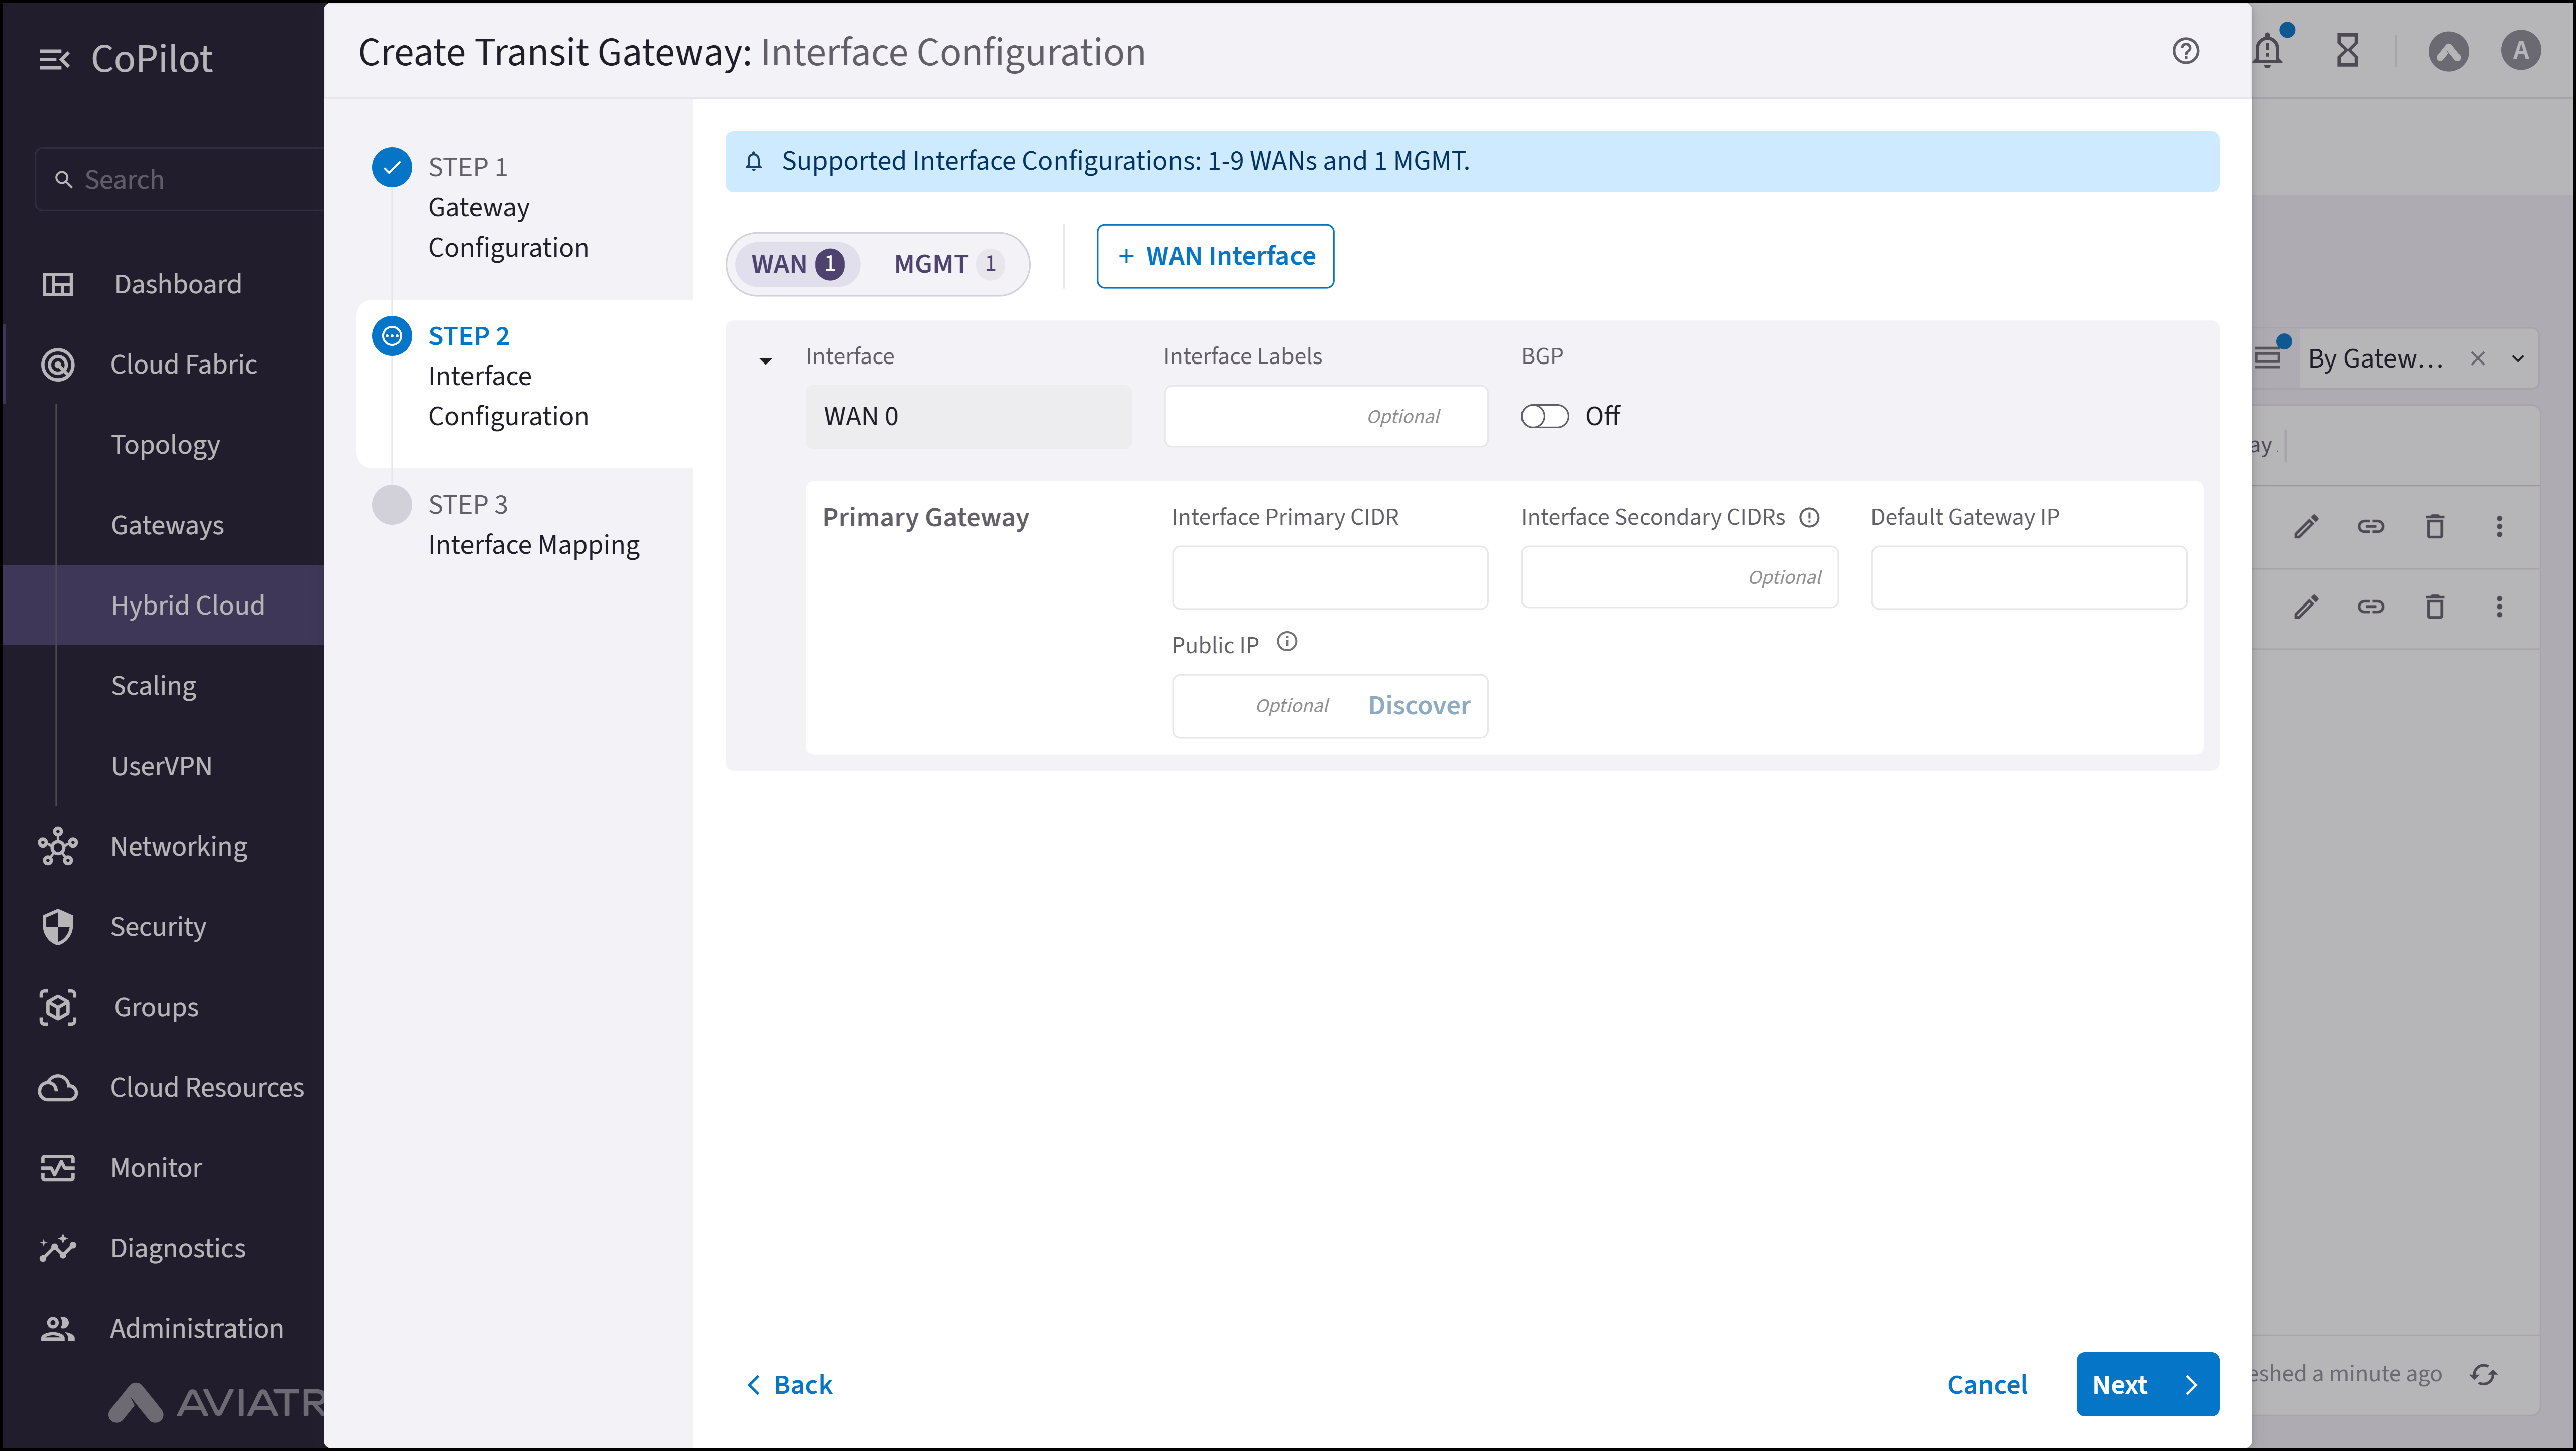
Task: Click the Interface Primary CIDR input field
Action: tap(1329, 577)
